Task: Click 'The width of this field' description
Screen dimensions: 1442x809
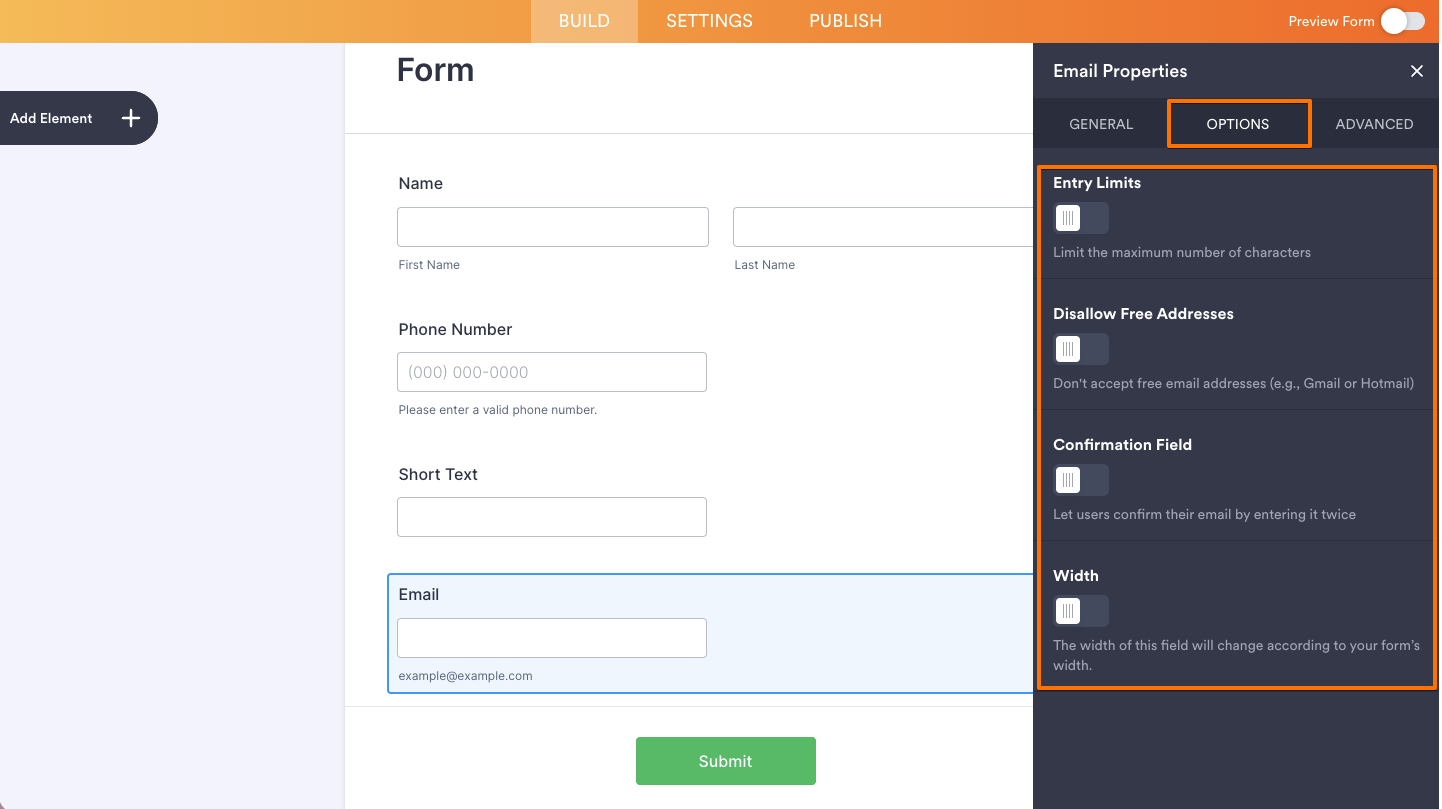Action: pyautogui.click(x=1236, y=655)
